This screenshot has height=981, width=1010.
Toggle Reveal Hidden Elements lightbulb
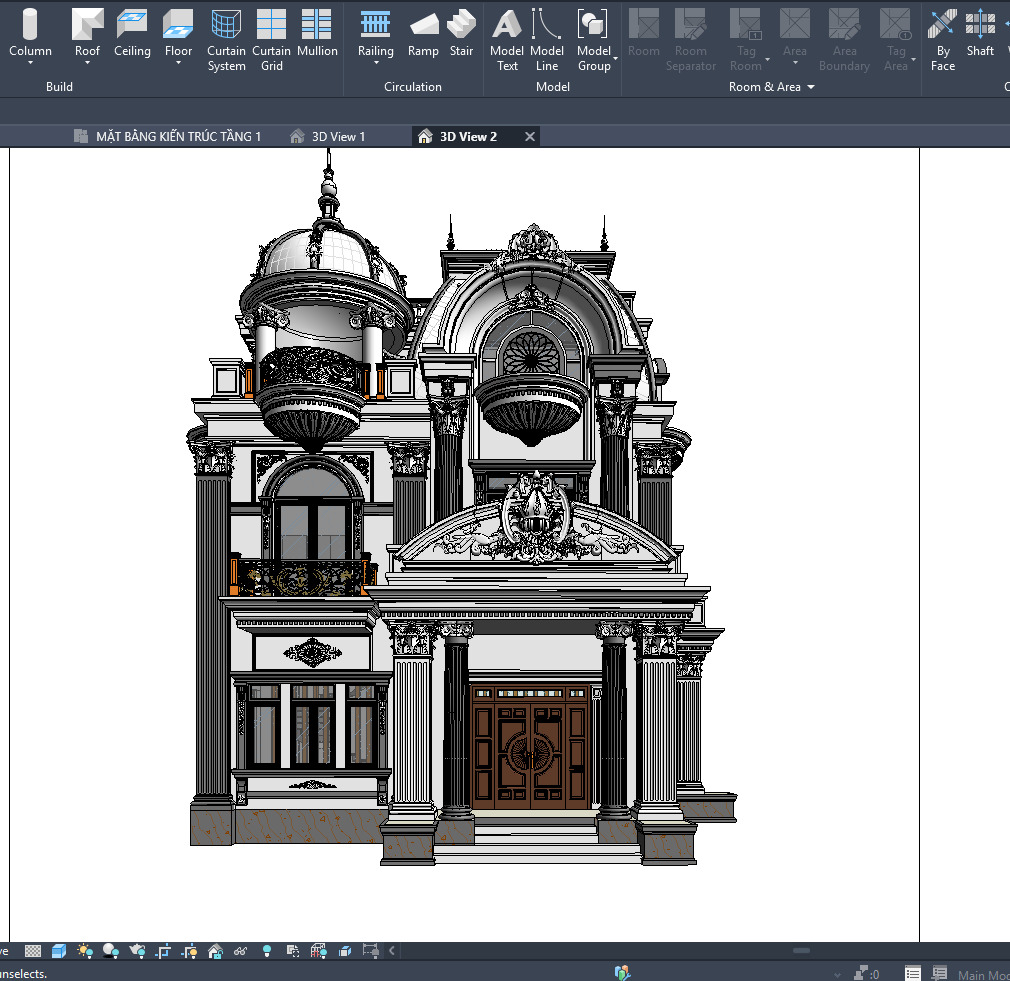pos(267,951)
